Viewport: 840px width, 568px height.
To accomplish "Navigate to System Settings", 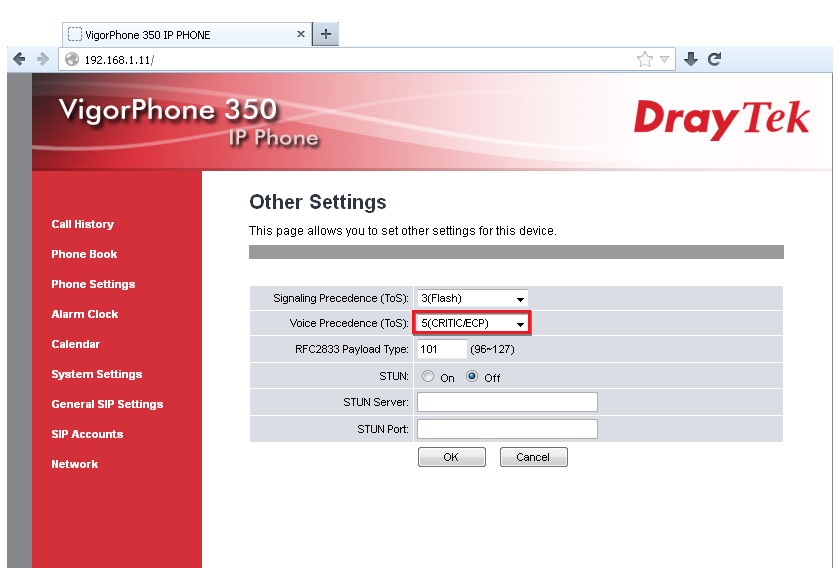I will click(x=97, y=374).
